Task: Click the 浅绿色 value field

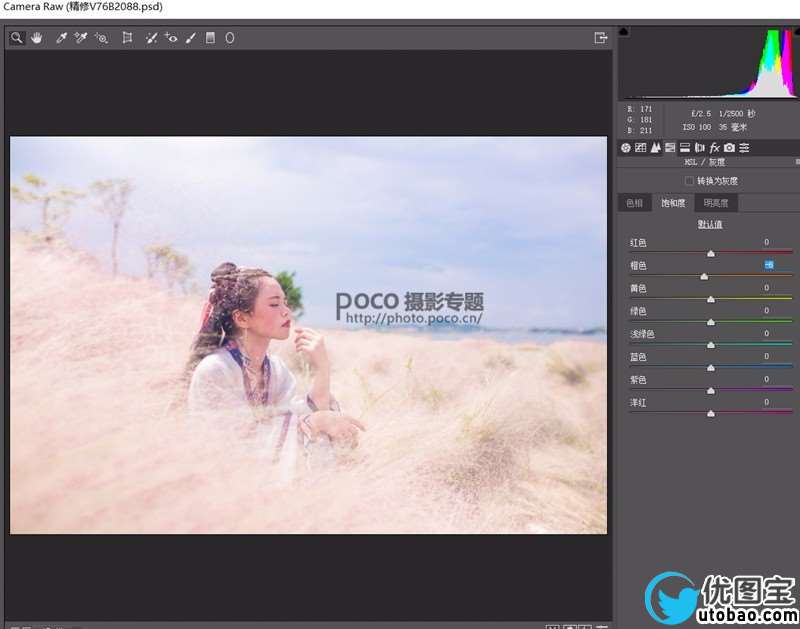Action: (766, 333)
